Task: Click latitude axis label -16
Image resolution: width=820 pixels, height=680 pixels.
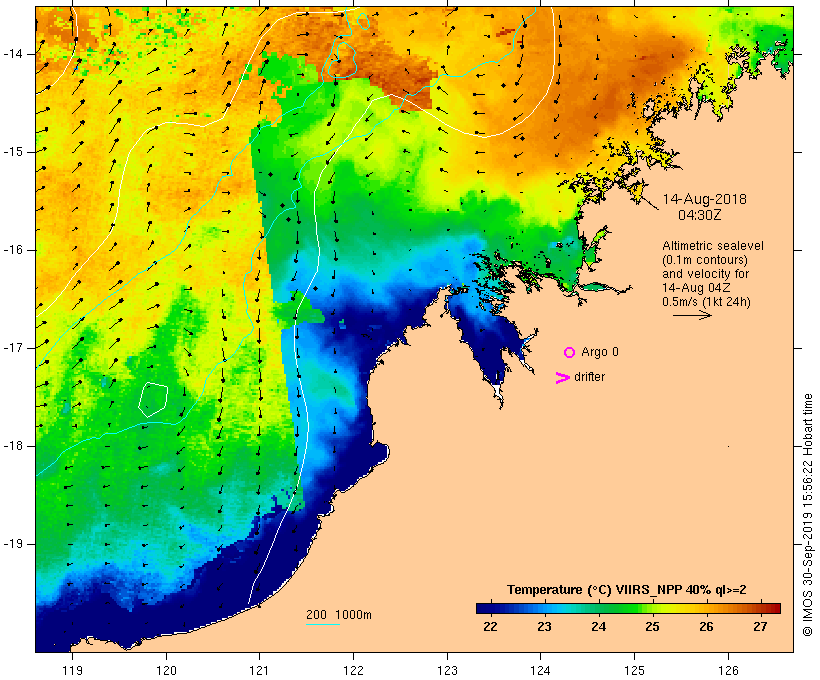Action: (13, 250)
